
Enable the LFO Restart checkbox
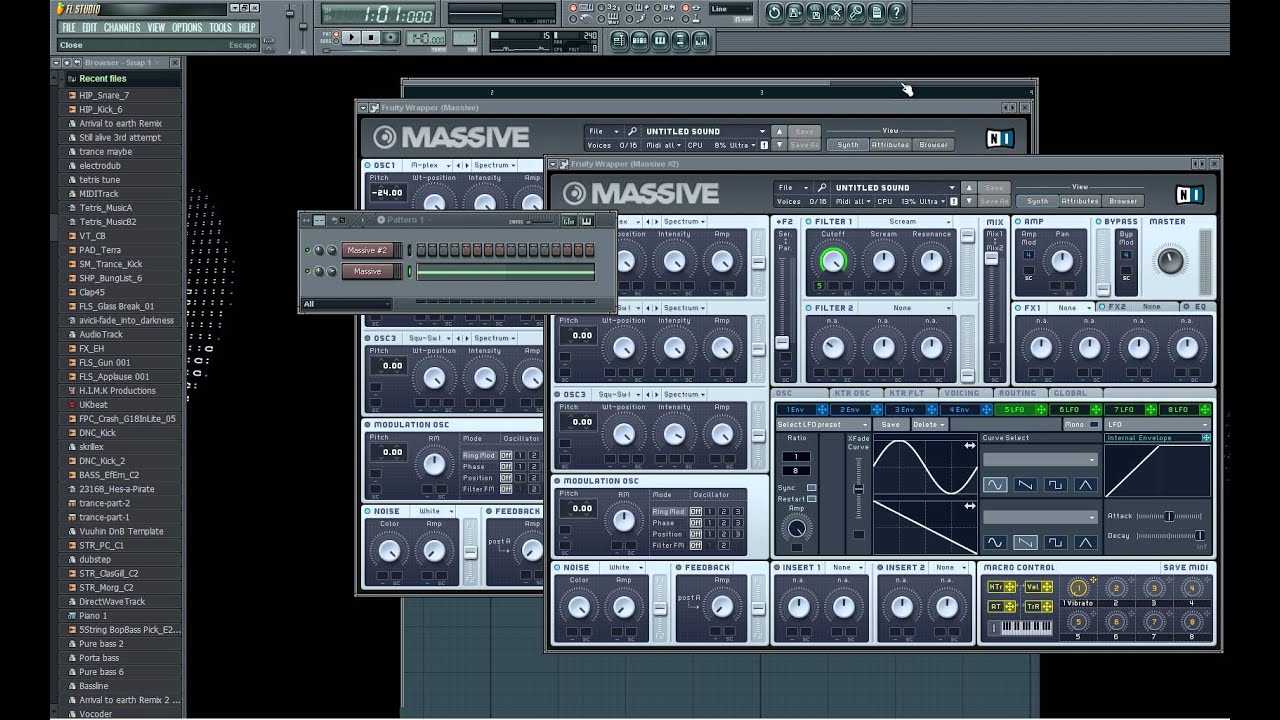pyautogui.click(x=811, y=498)
